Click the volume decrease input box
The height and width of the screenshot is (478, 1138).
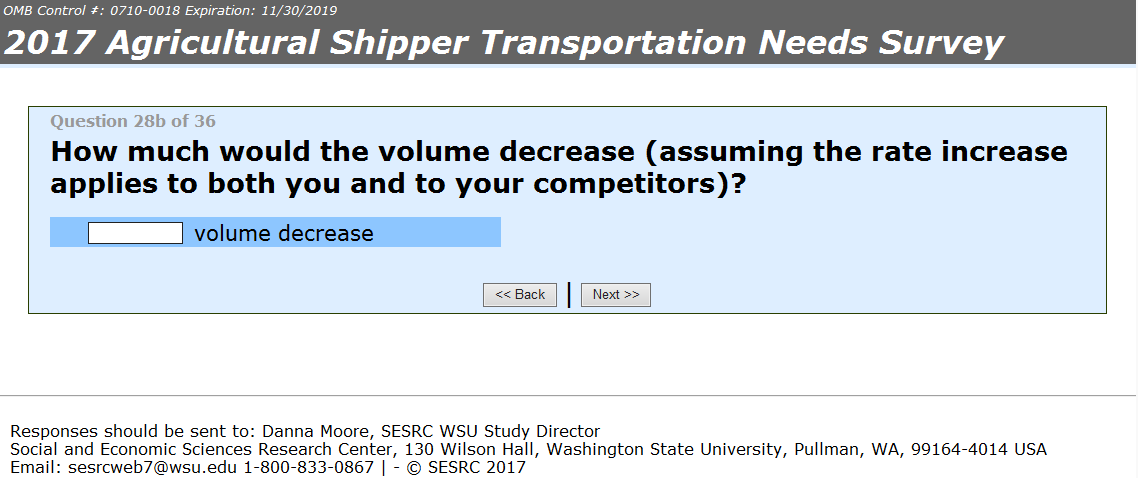135,233
